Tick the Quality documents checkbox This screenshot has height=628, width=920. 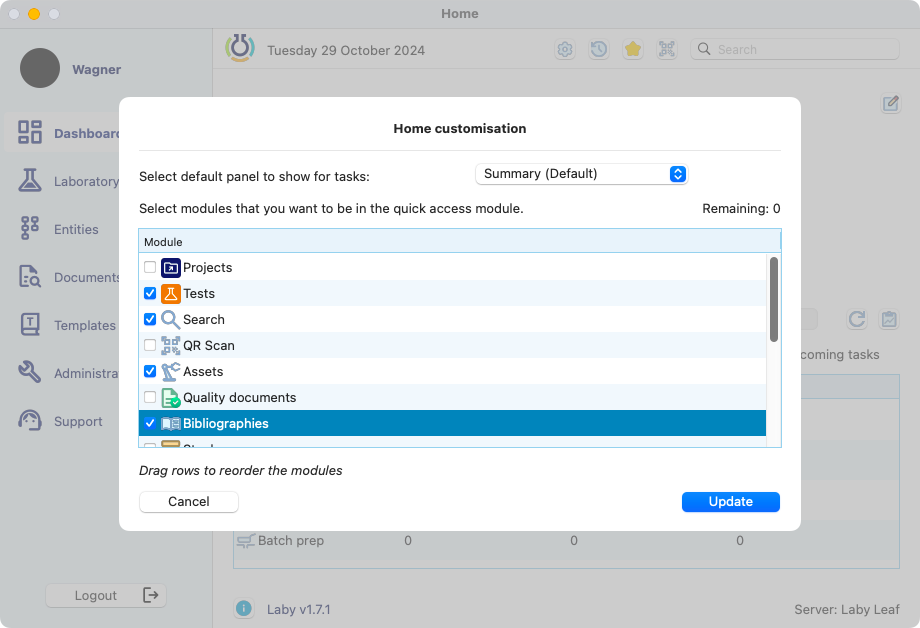[x=150, y=397]
